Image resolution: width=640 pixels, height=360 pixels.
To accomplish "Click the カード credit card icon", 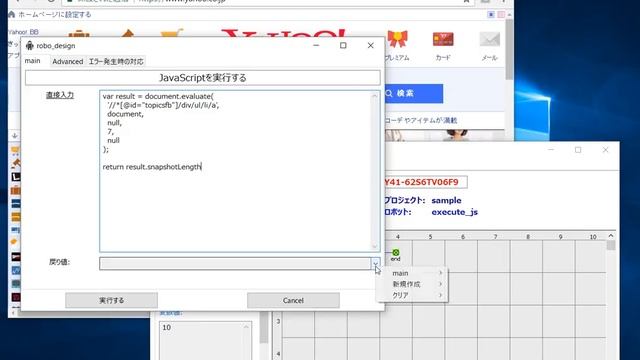I will click(443, 40).
